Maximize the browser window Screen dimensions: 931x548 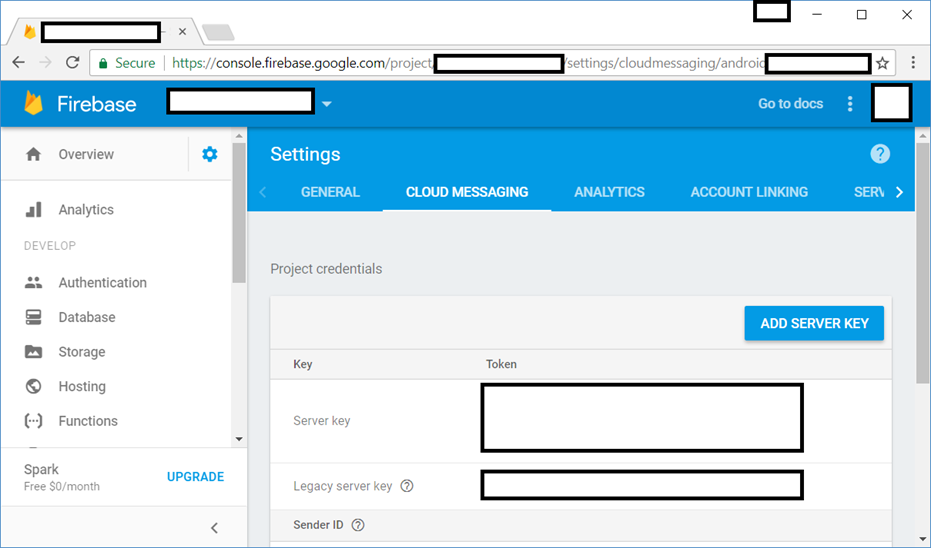pos(862,15)
